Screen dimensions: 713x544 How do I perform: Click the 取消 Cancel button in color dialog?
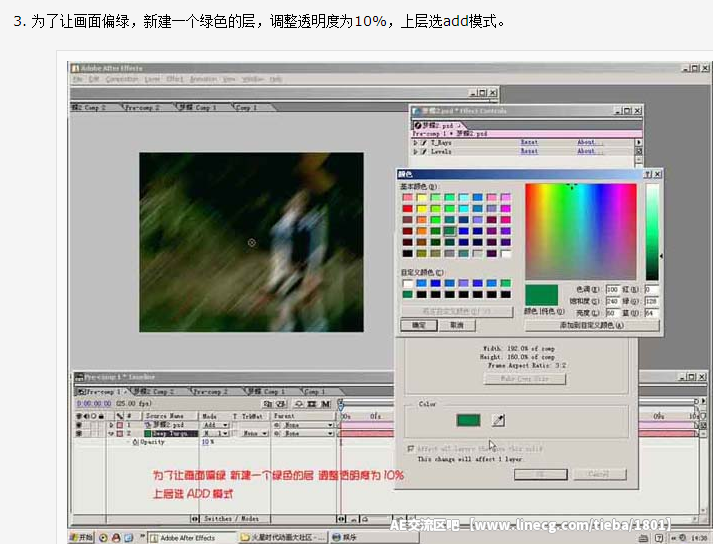tap(457, 325)
